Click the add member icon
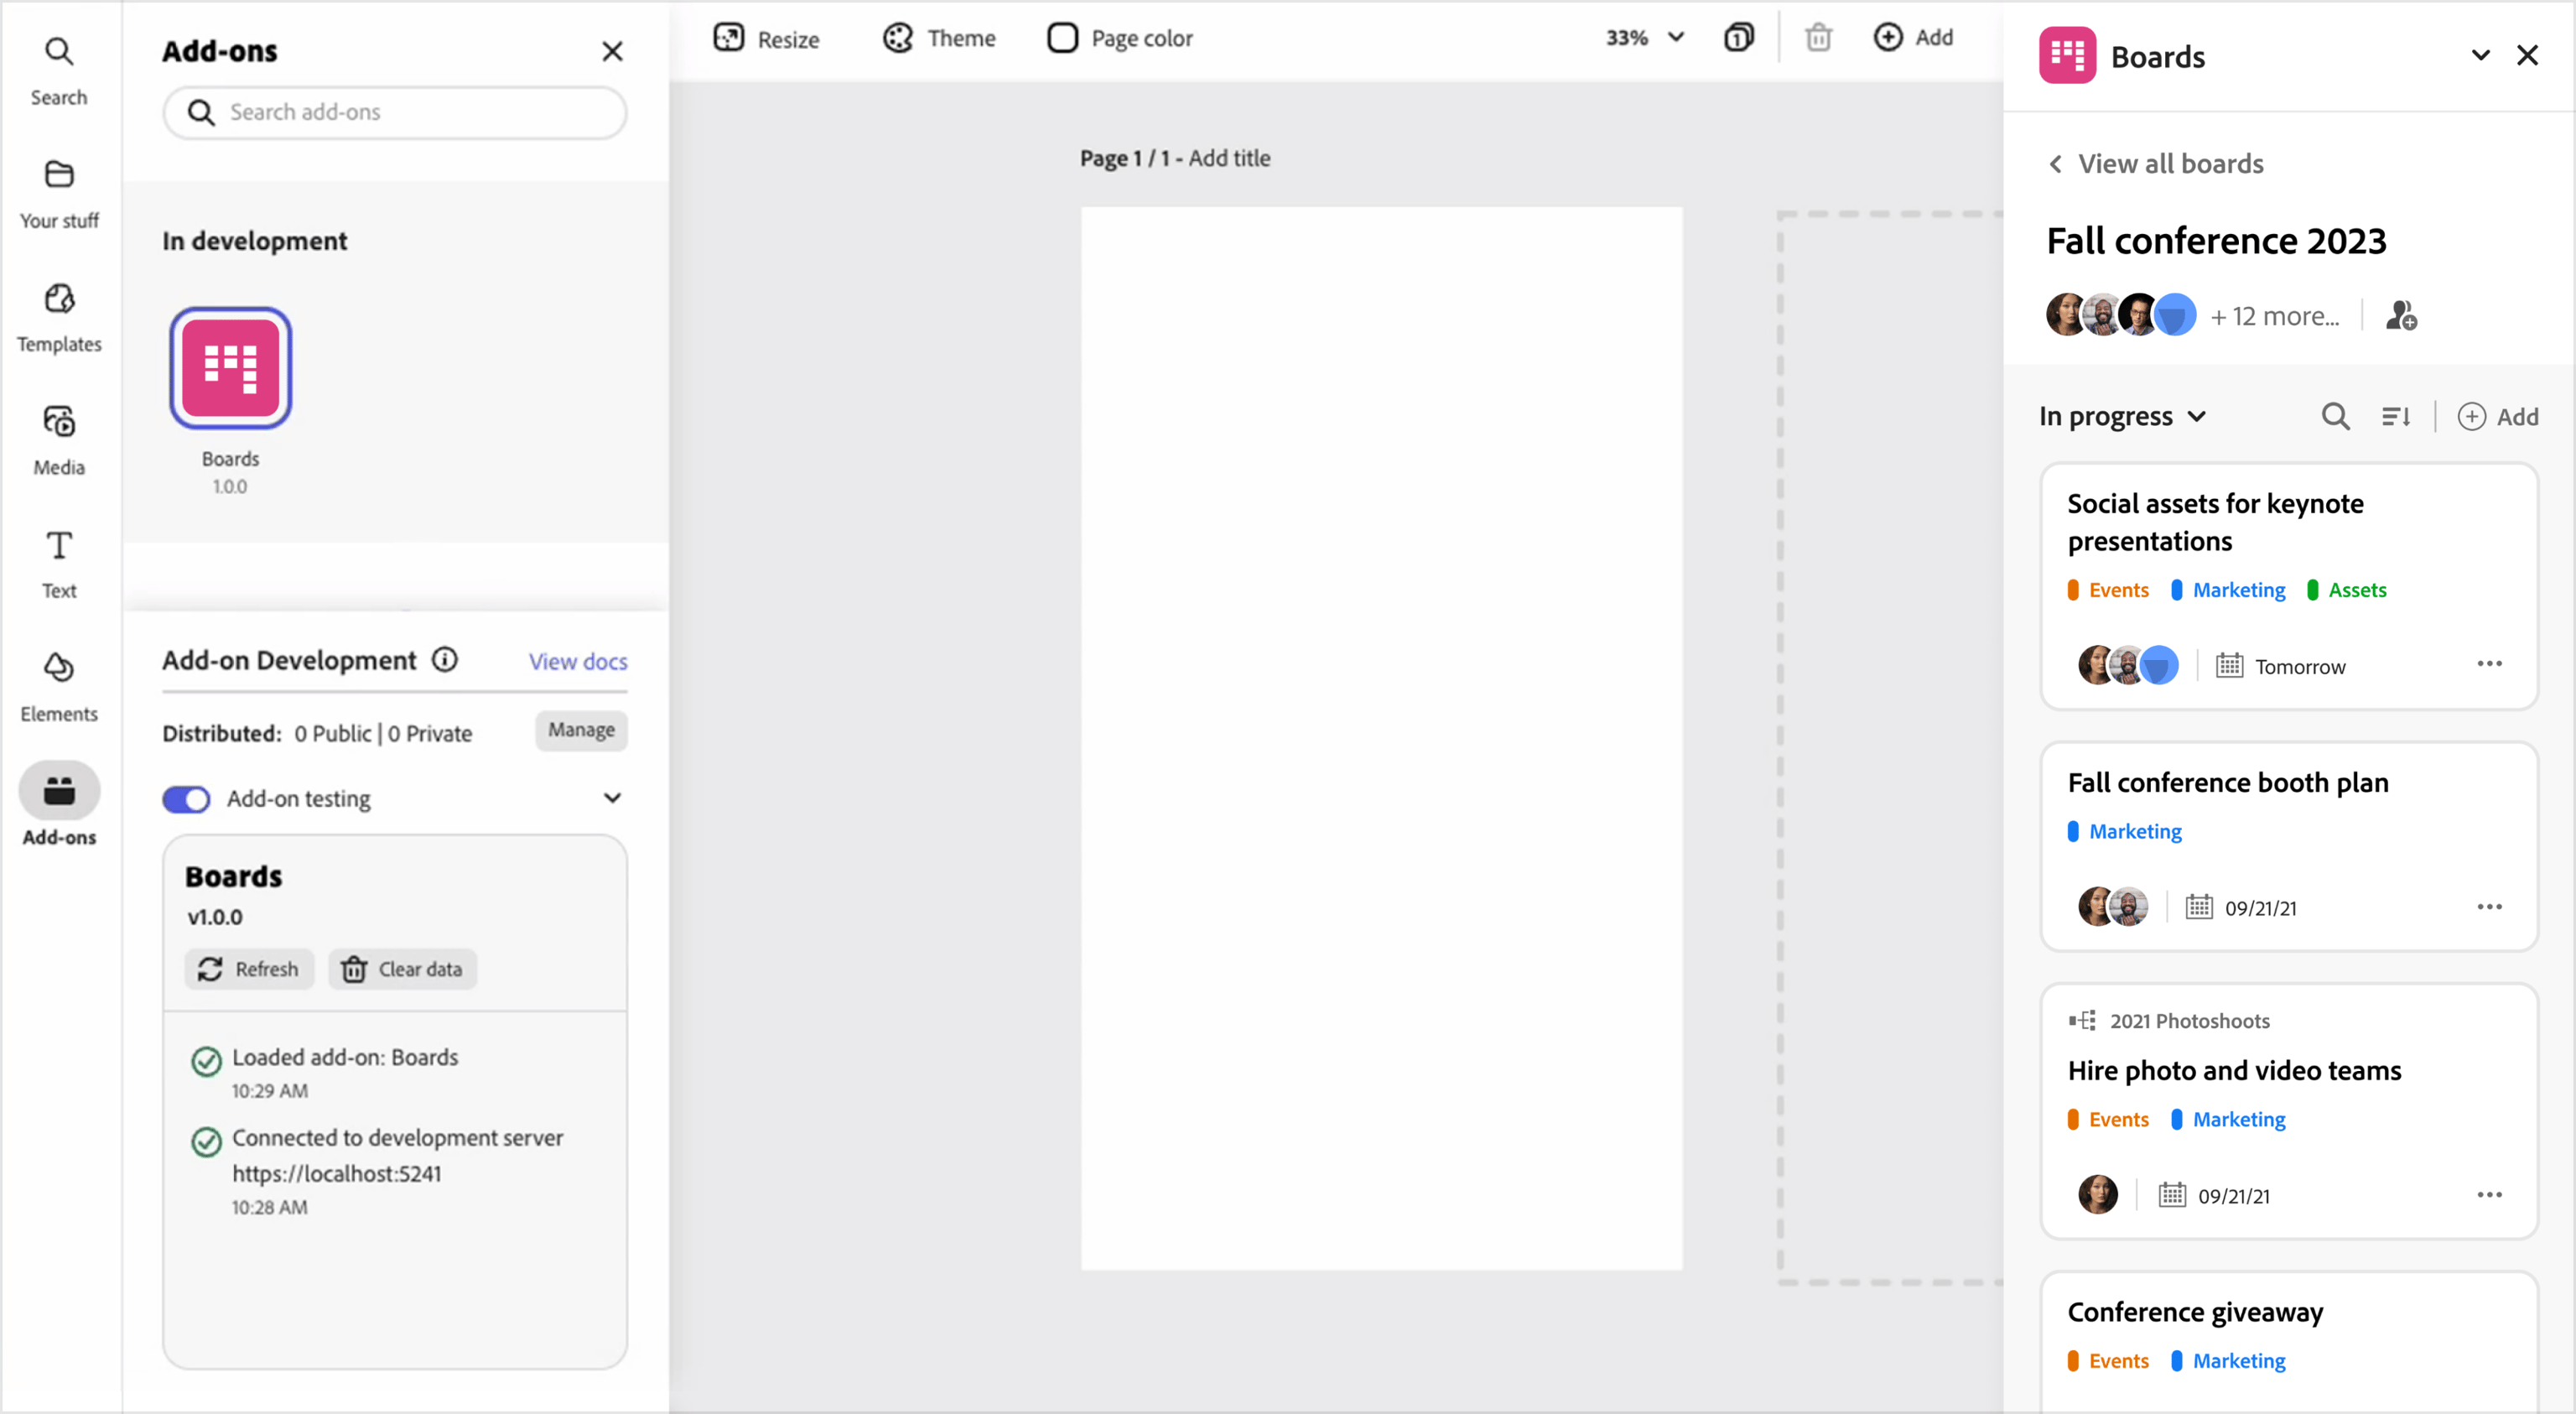2576x1414 pixels. coord(2401,316)
